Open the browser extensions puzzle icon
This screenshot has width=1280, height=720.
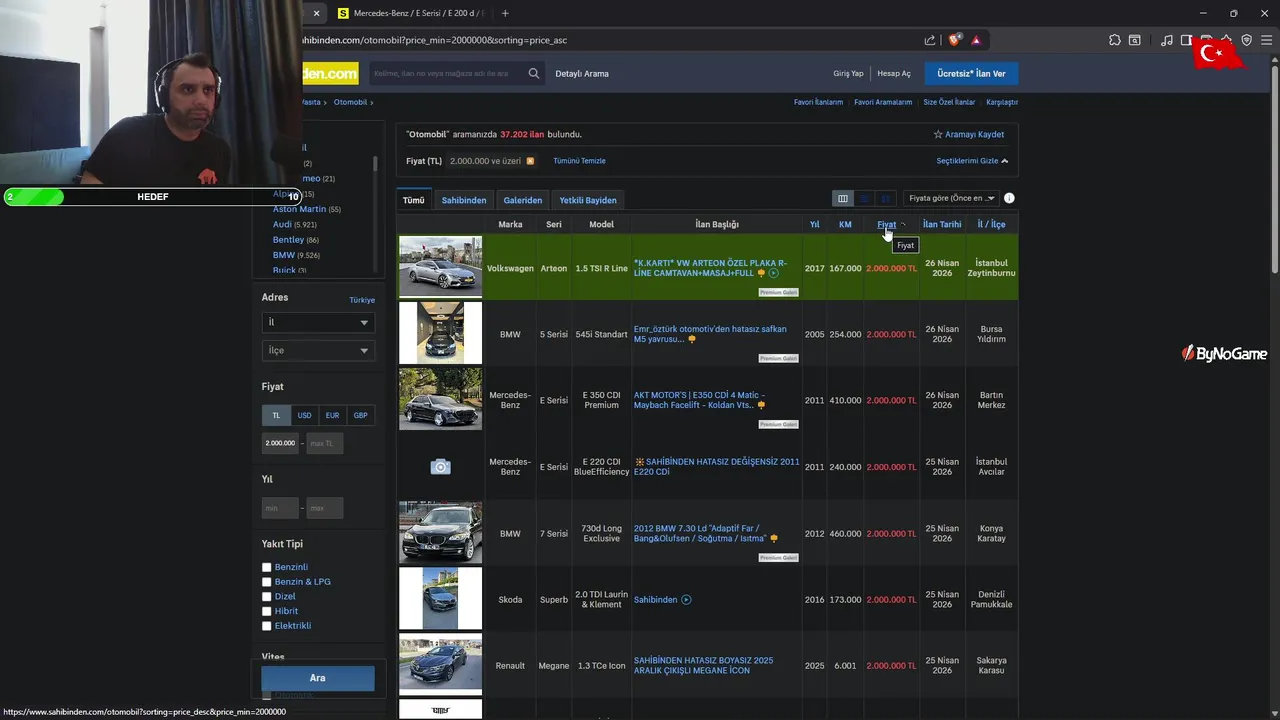coord(1115,40)
